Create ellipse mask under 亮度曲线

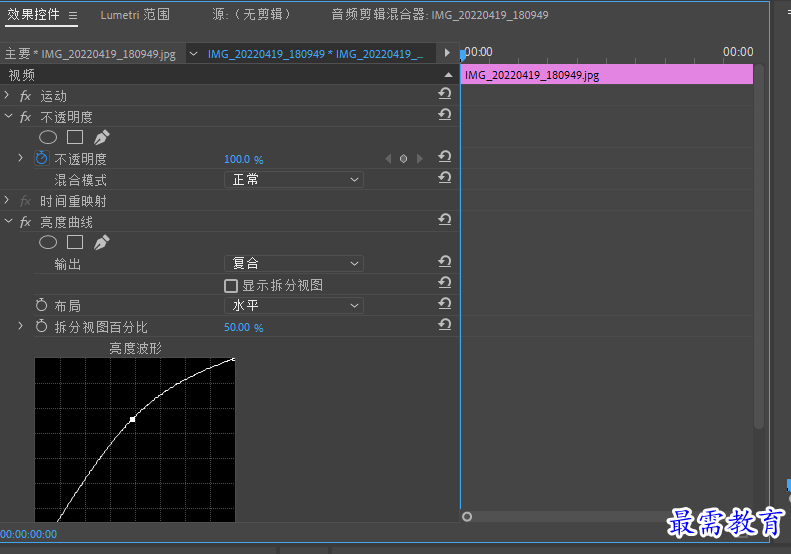pyautogui.click(x=48, y=242)
